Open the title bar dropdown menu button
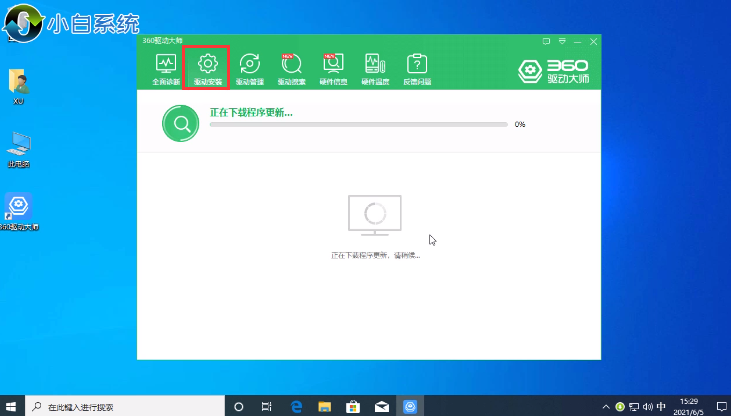 562,42
